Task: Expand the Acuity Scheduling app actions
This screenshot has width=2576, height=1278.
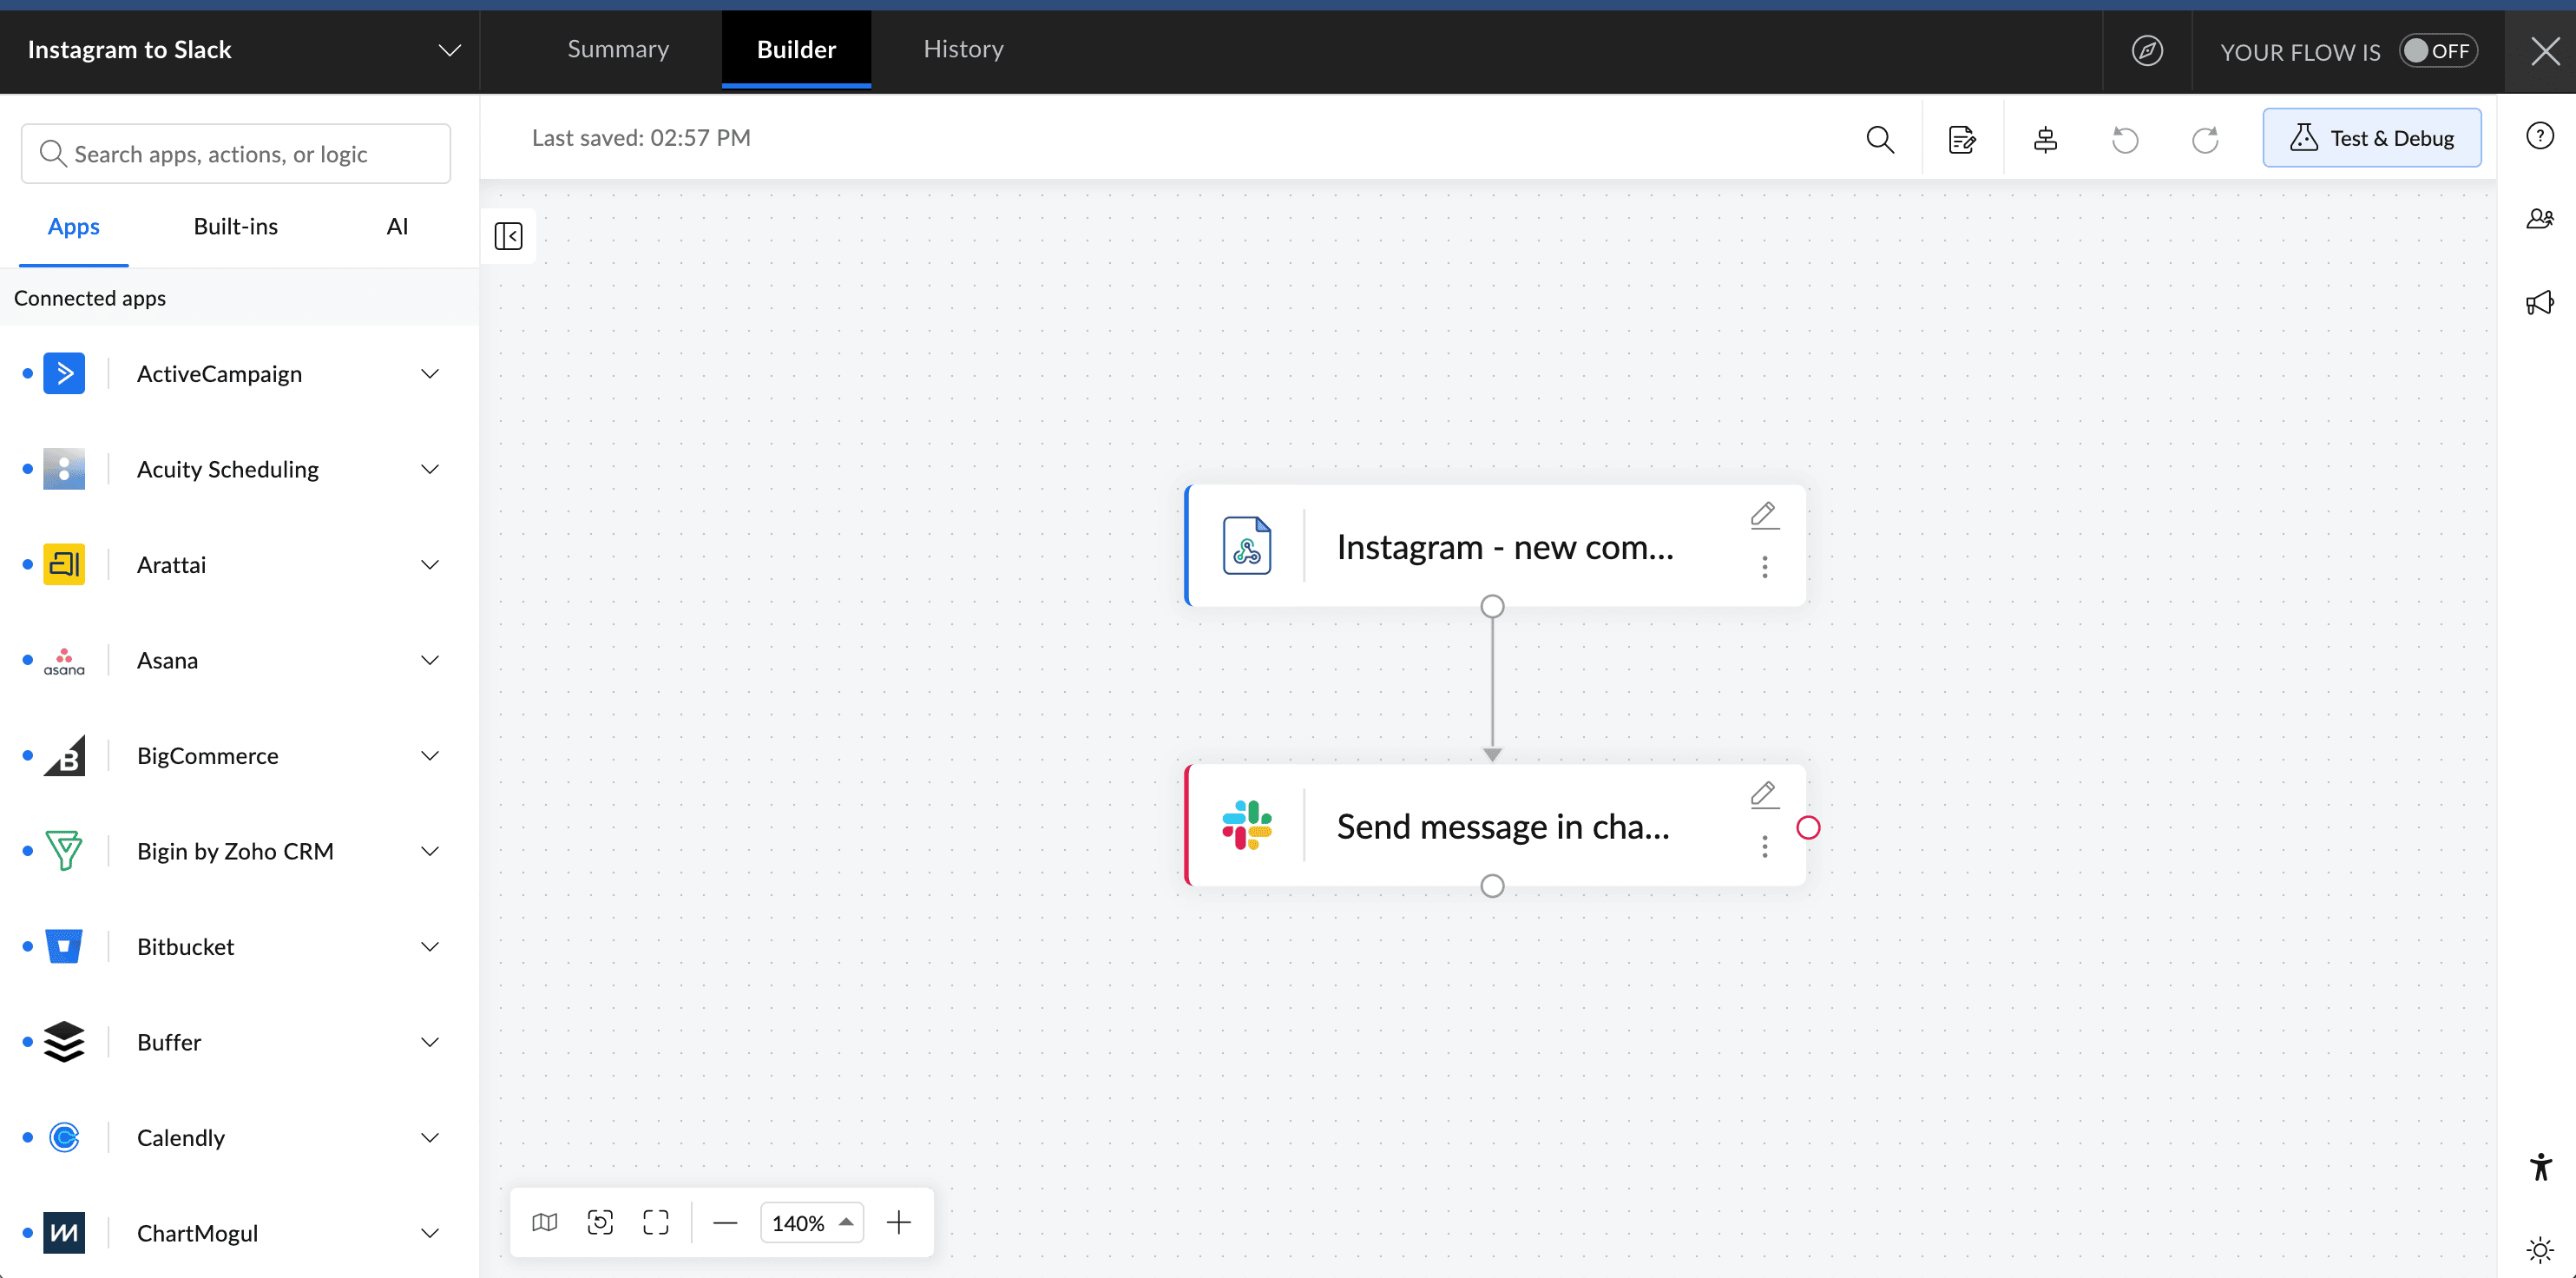Action: tap(430, 469)
